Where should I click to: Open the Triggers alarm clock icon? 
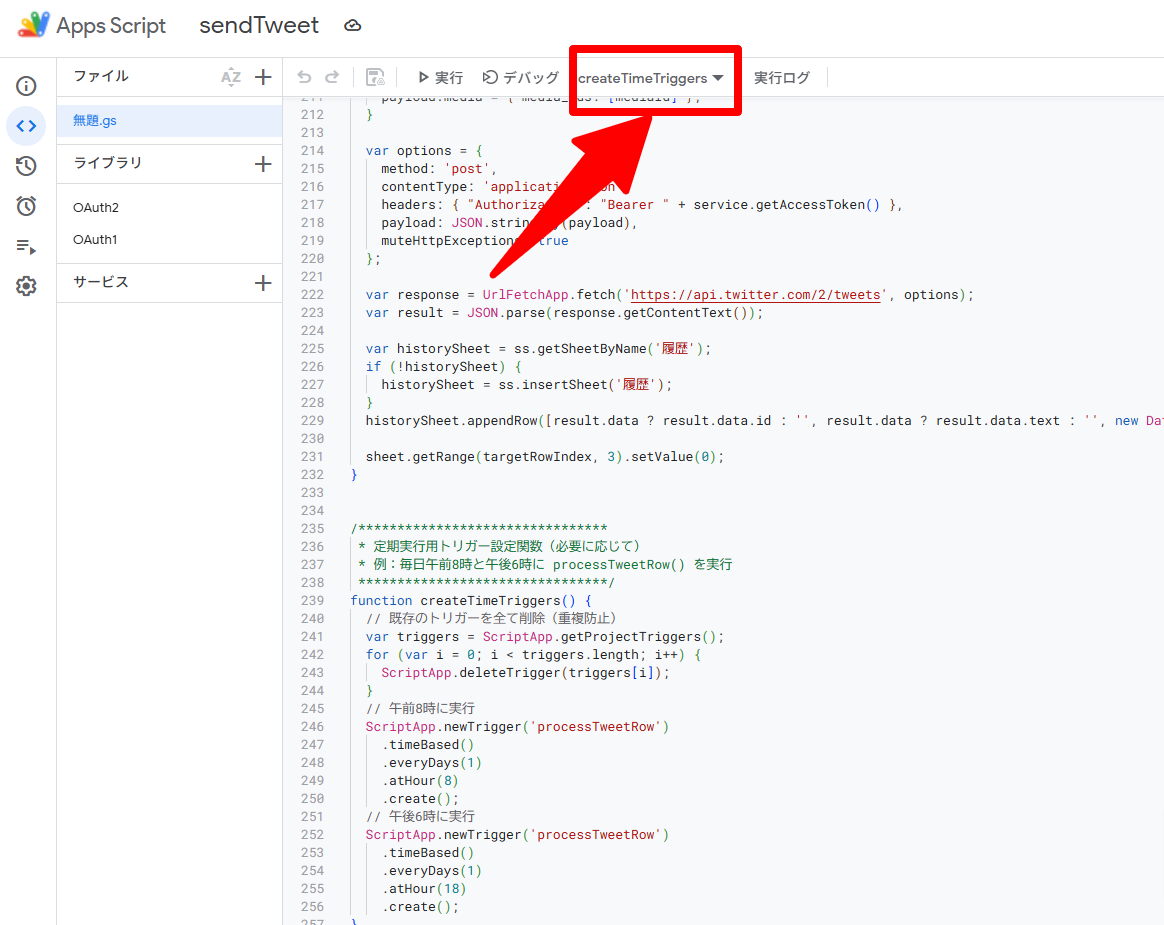(26, 206)
